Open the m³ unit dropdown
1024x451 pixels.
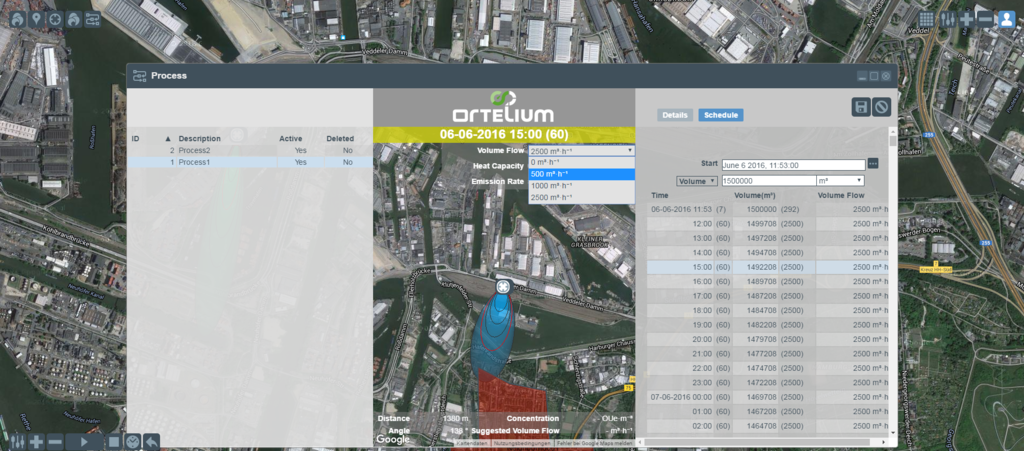coord(840,181)
